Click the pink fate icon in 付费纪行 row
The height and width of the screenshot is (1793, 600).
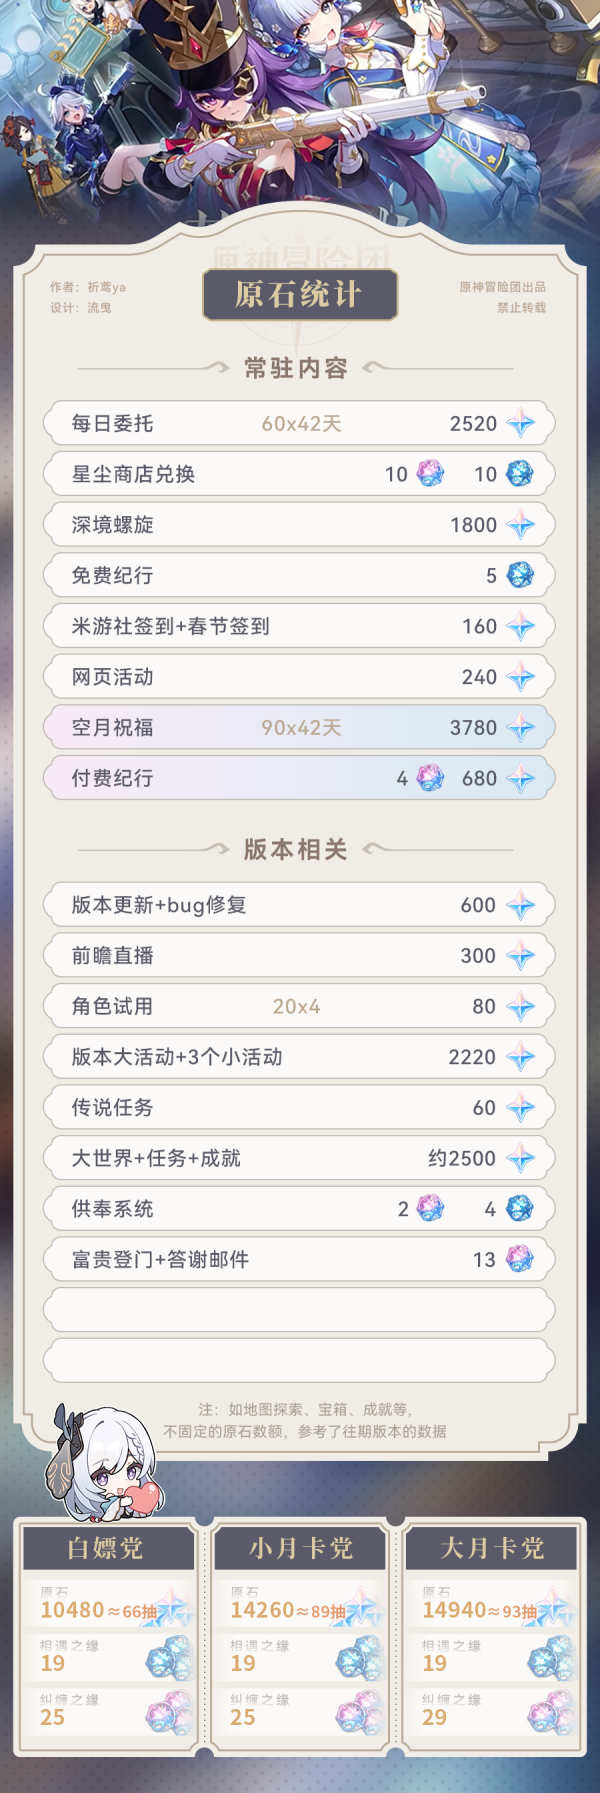click(430, 777)
